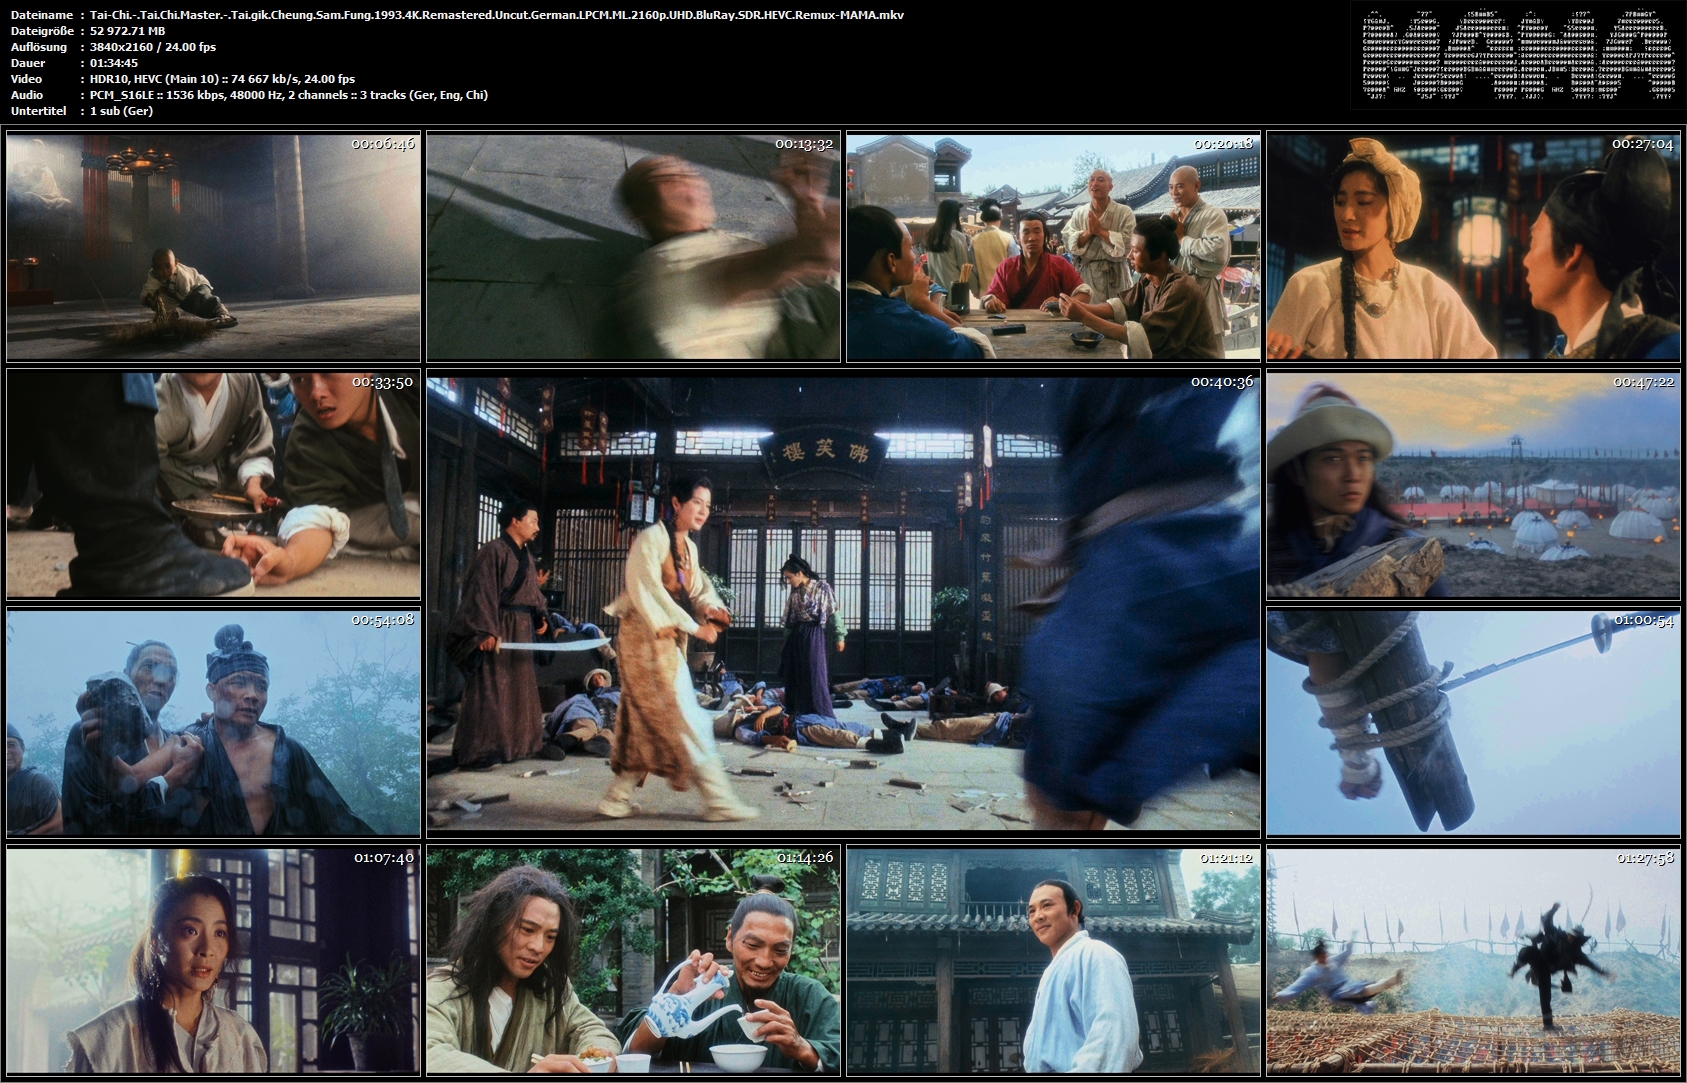The height and width of the screenshot is (1083, 1687).
Task: Click the thumbnail at timestamp 00:27:04
Action: pyautogui.click(x=1473, y=246)
